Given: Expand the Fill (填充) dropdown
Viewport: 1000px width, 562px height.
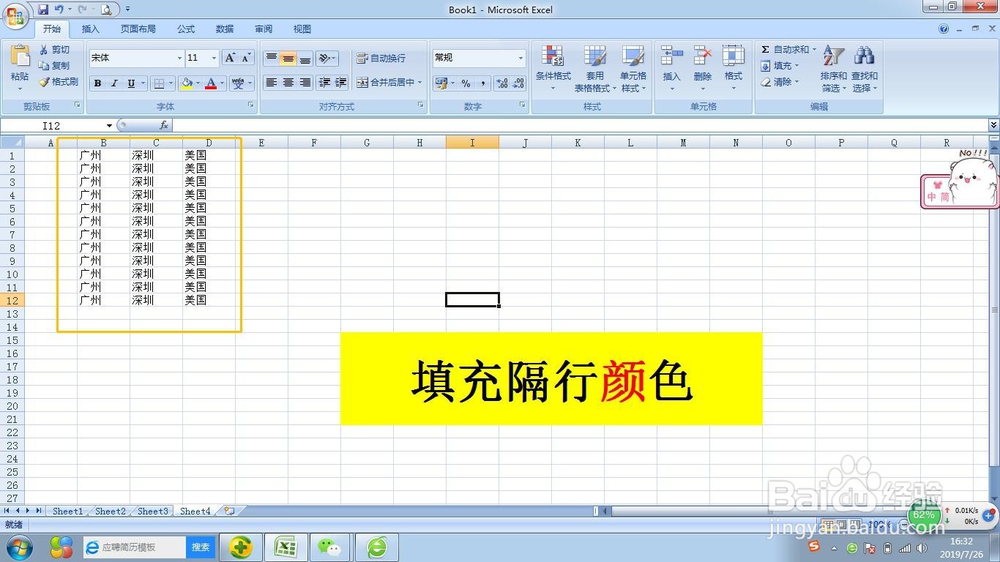Looking at the screenshot, I should pyautogui.click(x=797, y=66).
